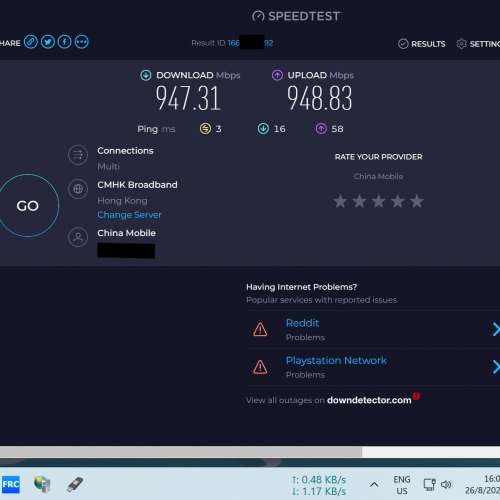The width and height of the screenshot is (500, 500).
Task: Click the upload latency icon
Action: (x=321, y=128)
